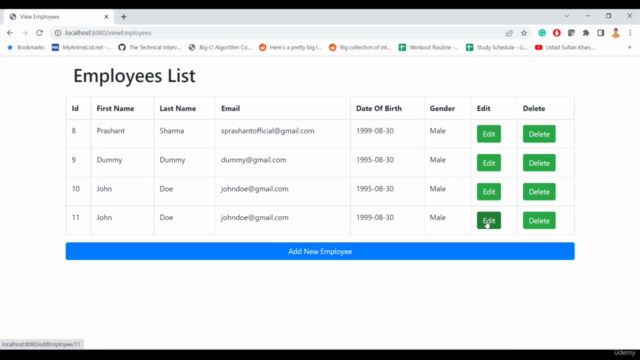Open Big-O Algorithm bookmark
The width and height of the screenshot is (640, 360).
[220, 47]
